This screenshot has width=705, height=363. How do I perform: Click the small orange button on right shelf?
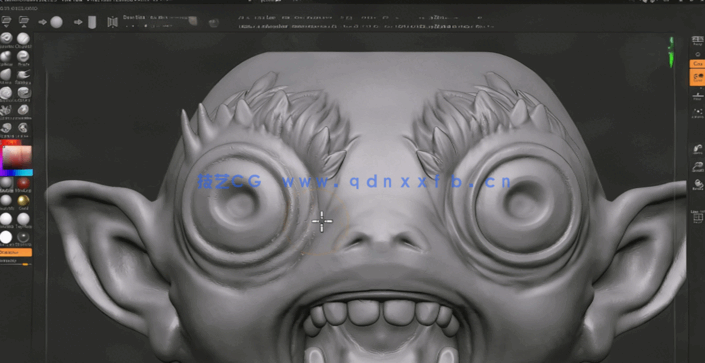tap(697, 64)
